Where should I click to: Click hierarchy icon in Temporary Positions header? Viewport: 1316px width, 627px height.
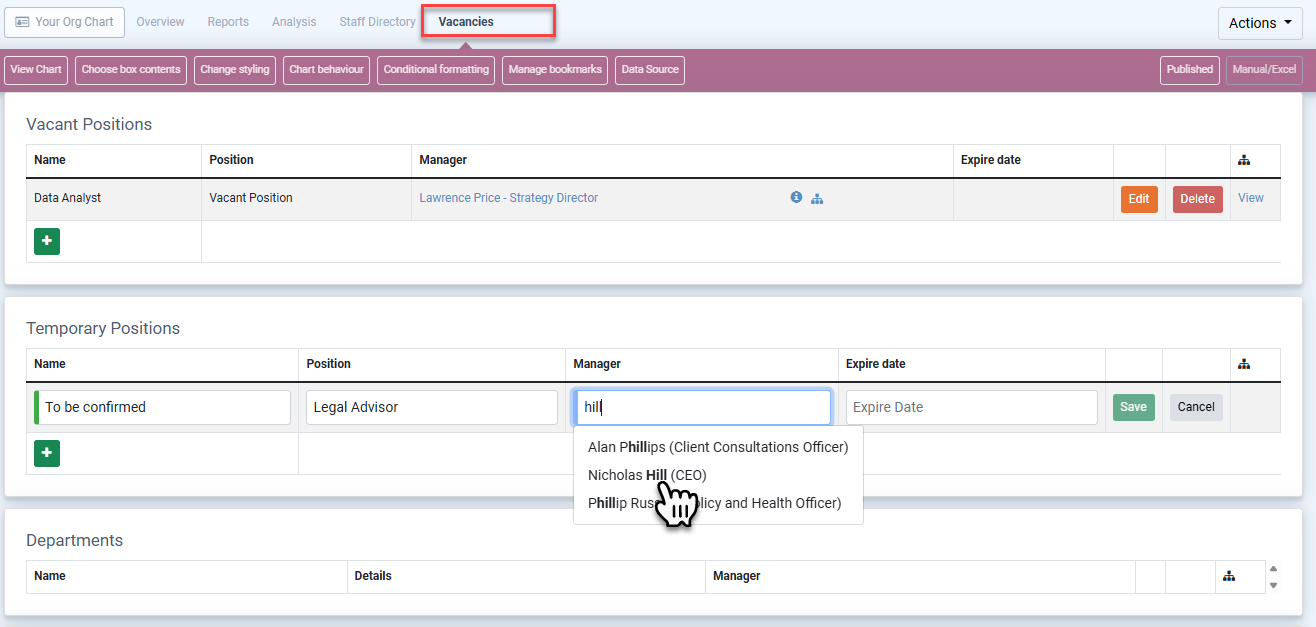coord(1244,364)
